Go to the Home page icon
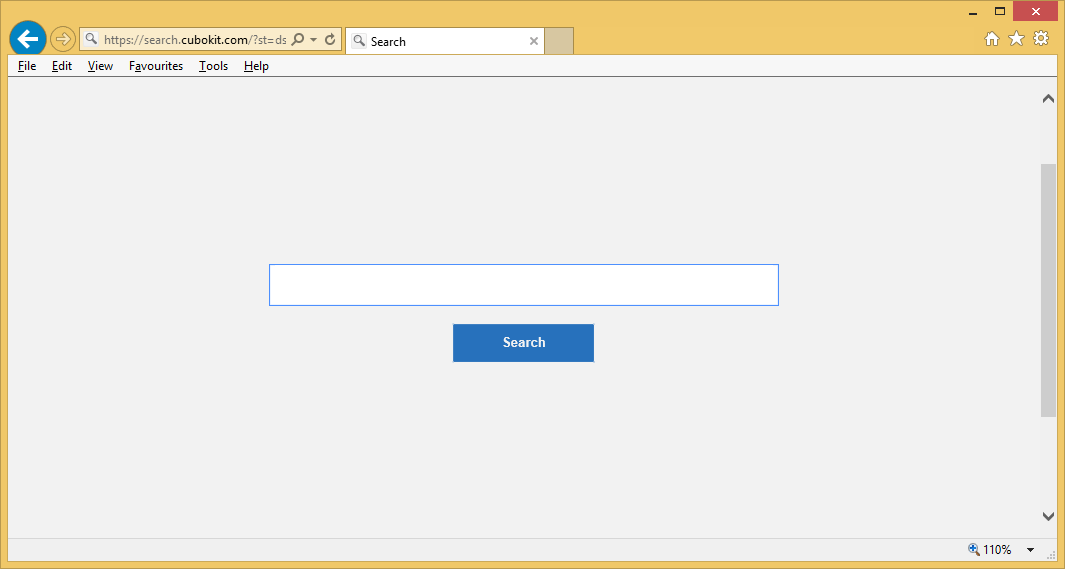Image resolution: width=1065 pixels, height=569 pixels. (992, 39)
